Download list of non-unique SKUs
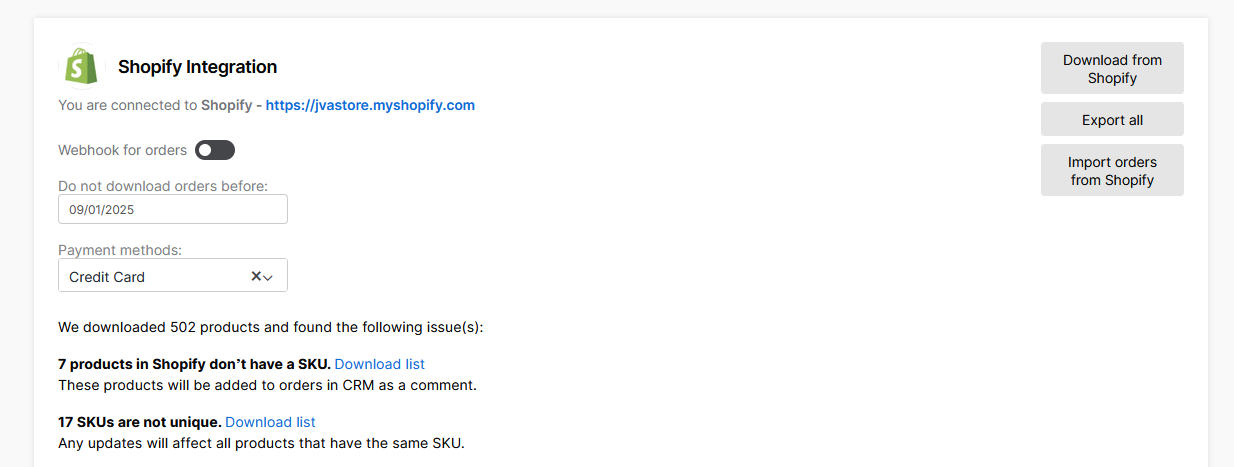The height and width of the screenshot is (467, 1234). coord(270,422)
